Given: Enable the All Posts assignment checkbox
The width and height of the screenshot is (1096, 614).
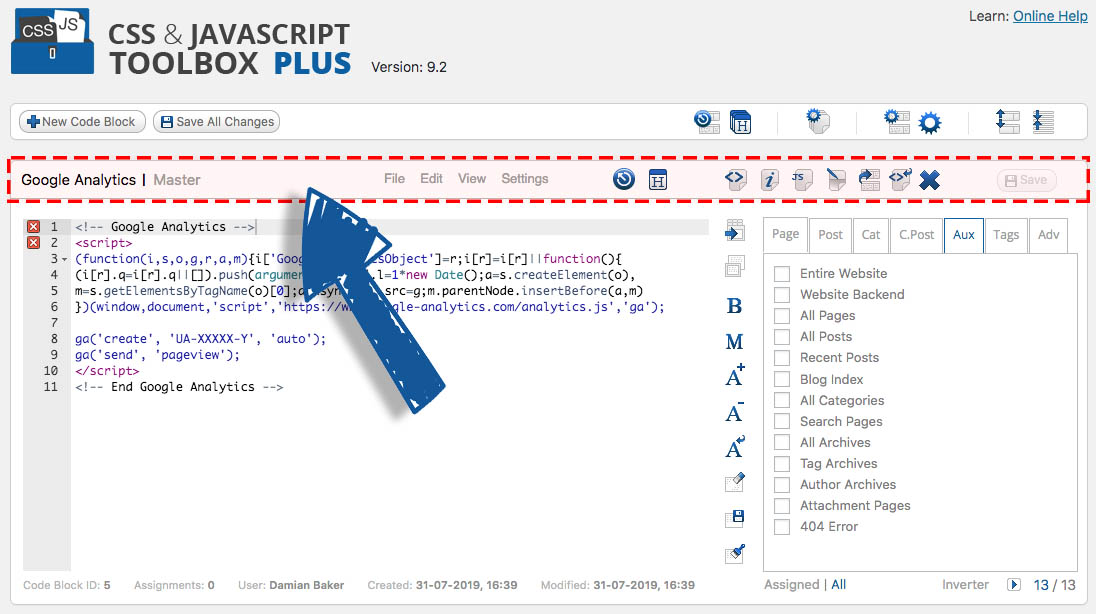Looking at the screenshot, I should tap(782, 336).
